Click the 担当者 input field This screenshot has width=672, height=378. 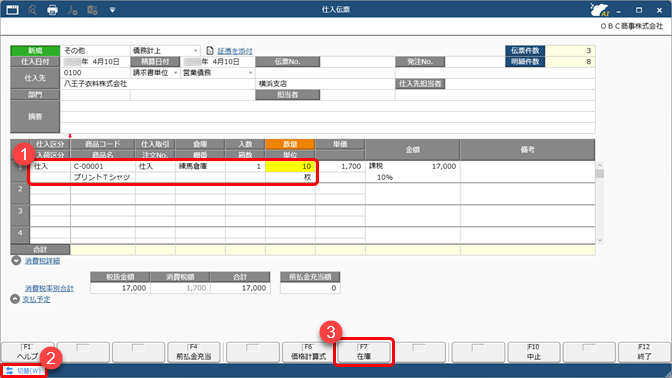click(357, 95)
